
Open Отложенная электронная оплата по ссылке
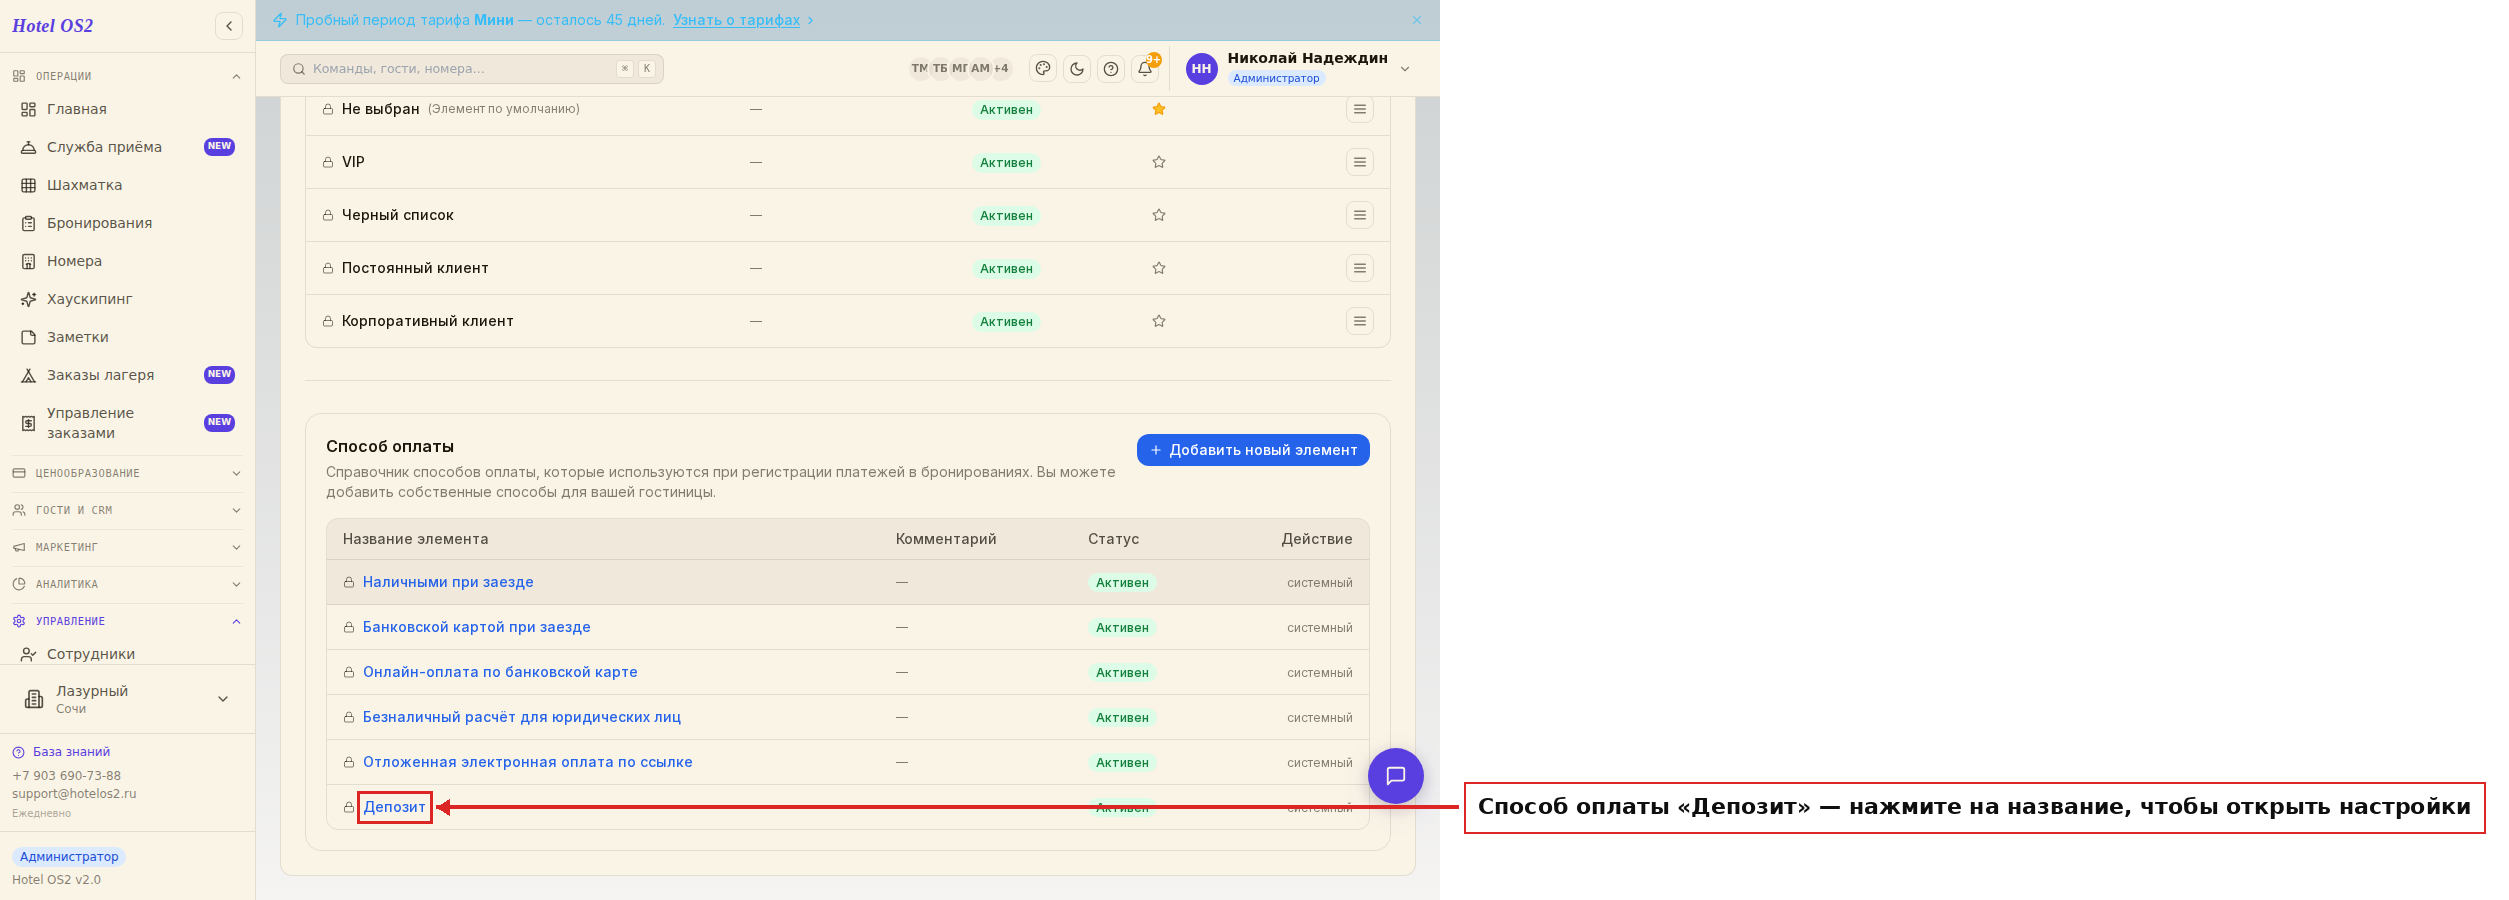pos(528,762)
